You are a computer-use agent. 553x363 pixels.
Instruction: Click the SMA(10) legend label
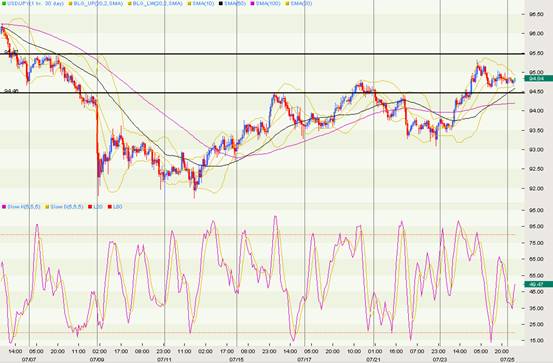[x=203, y=4]
